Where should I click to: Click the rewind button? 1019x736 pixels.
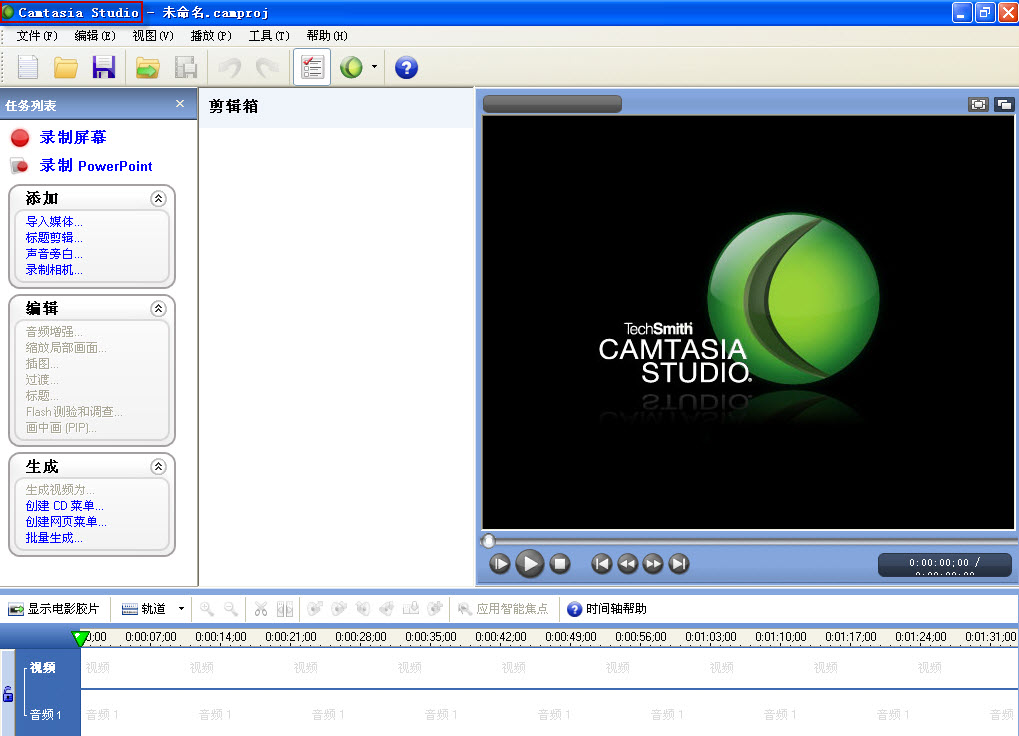[x=627, y=564]
